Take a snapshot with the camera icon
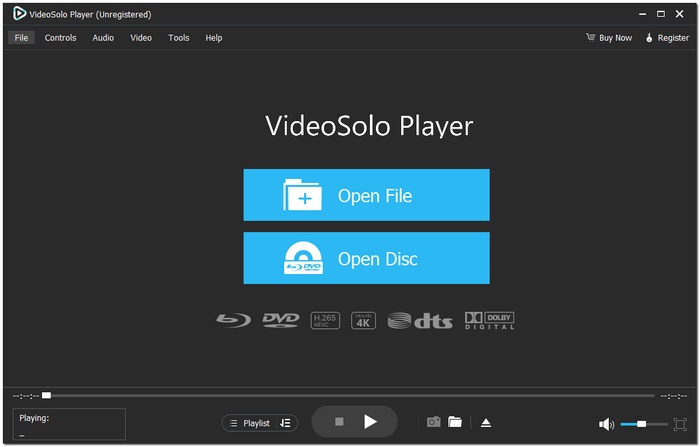This screenshot has width=700, height=447. point(433,422)
